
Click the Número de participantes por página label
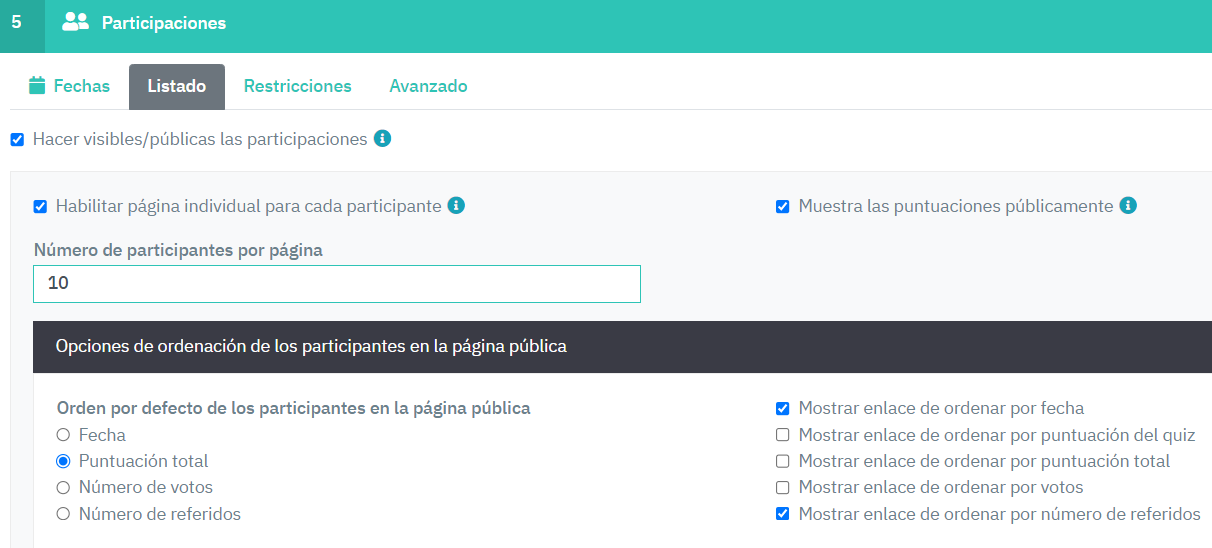[x=178, y=250]
